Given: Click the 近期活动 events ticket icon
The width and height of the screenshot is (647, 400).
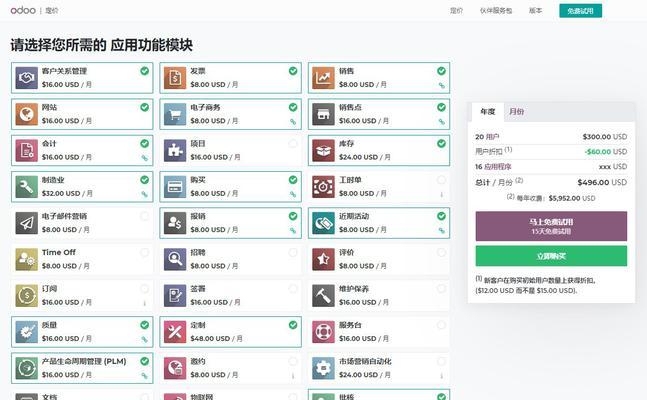Looking at the screenshot, I should [324, 223].
